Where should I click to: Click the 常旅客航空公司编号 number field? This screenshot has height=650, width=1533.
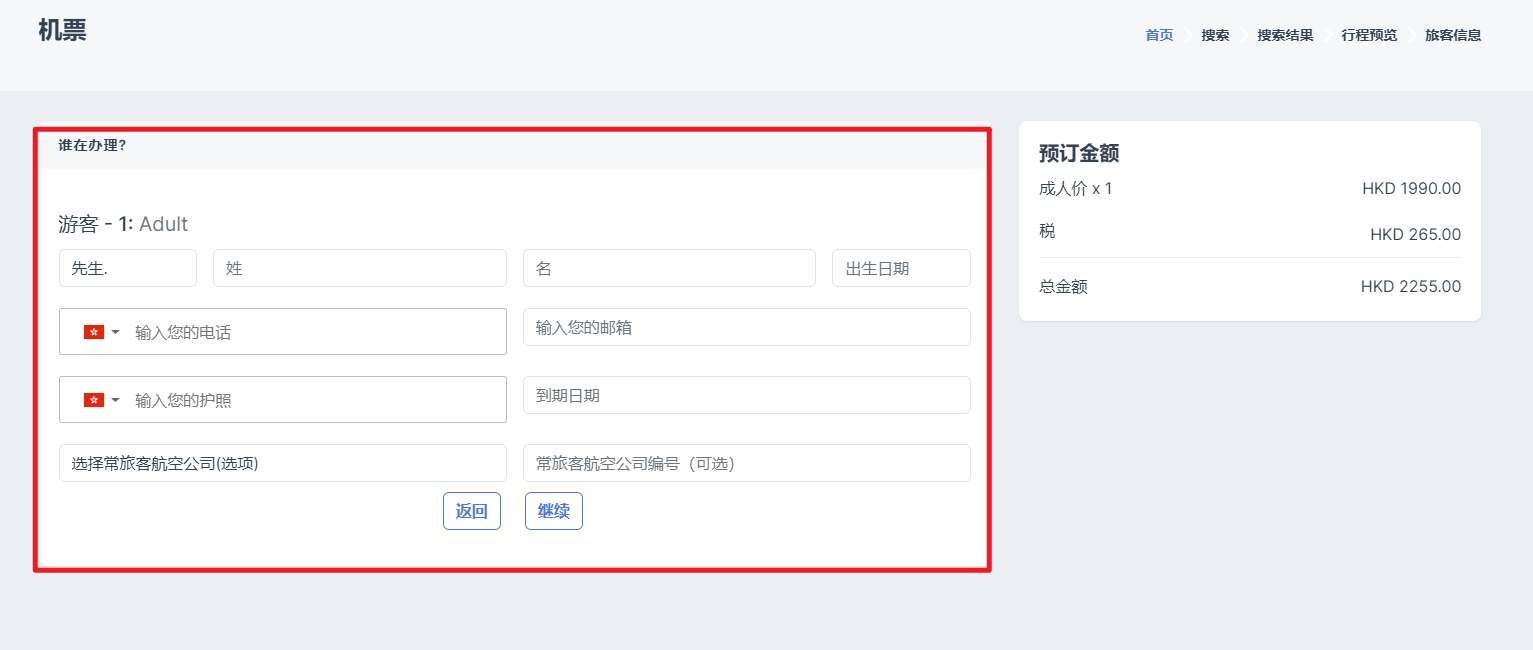click(746, 463)
